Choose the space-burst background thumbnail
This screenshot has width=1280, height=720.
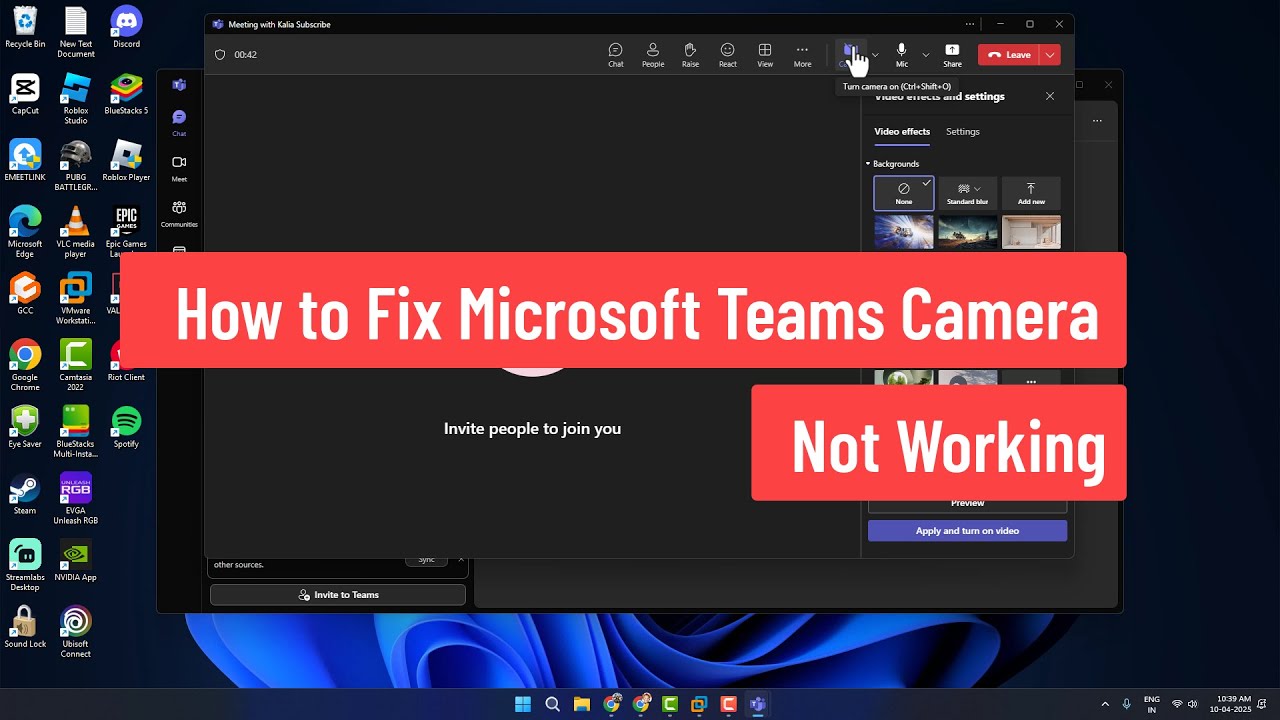coord(904,232)
